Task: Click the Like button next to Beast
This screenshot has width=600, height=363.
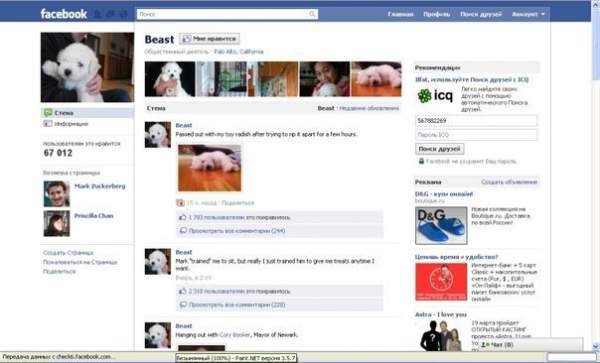Action: 210,39
